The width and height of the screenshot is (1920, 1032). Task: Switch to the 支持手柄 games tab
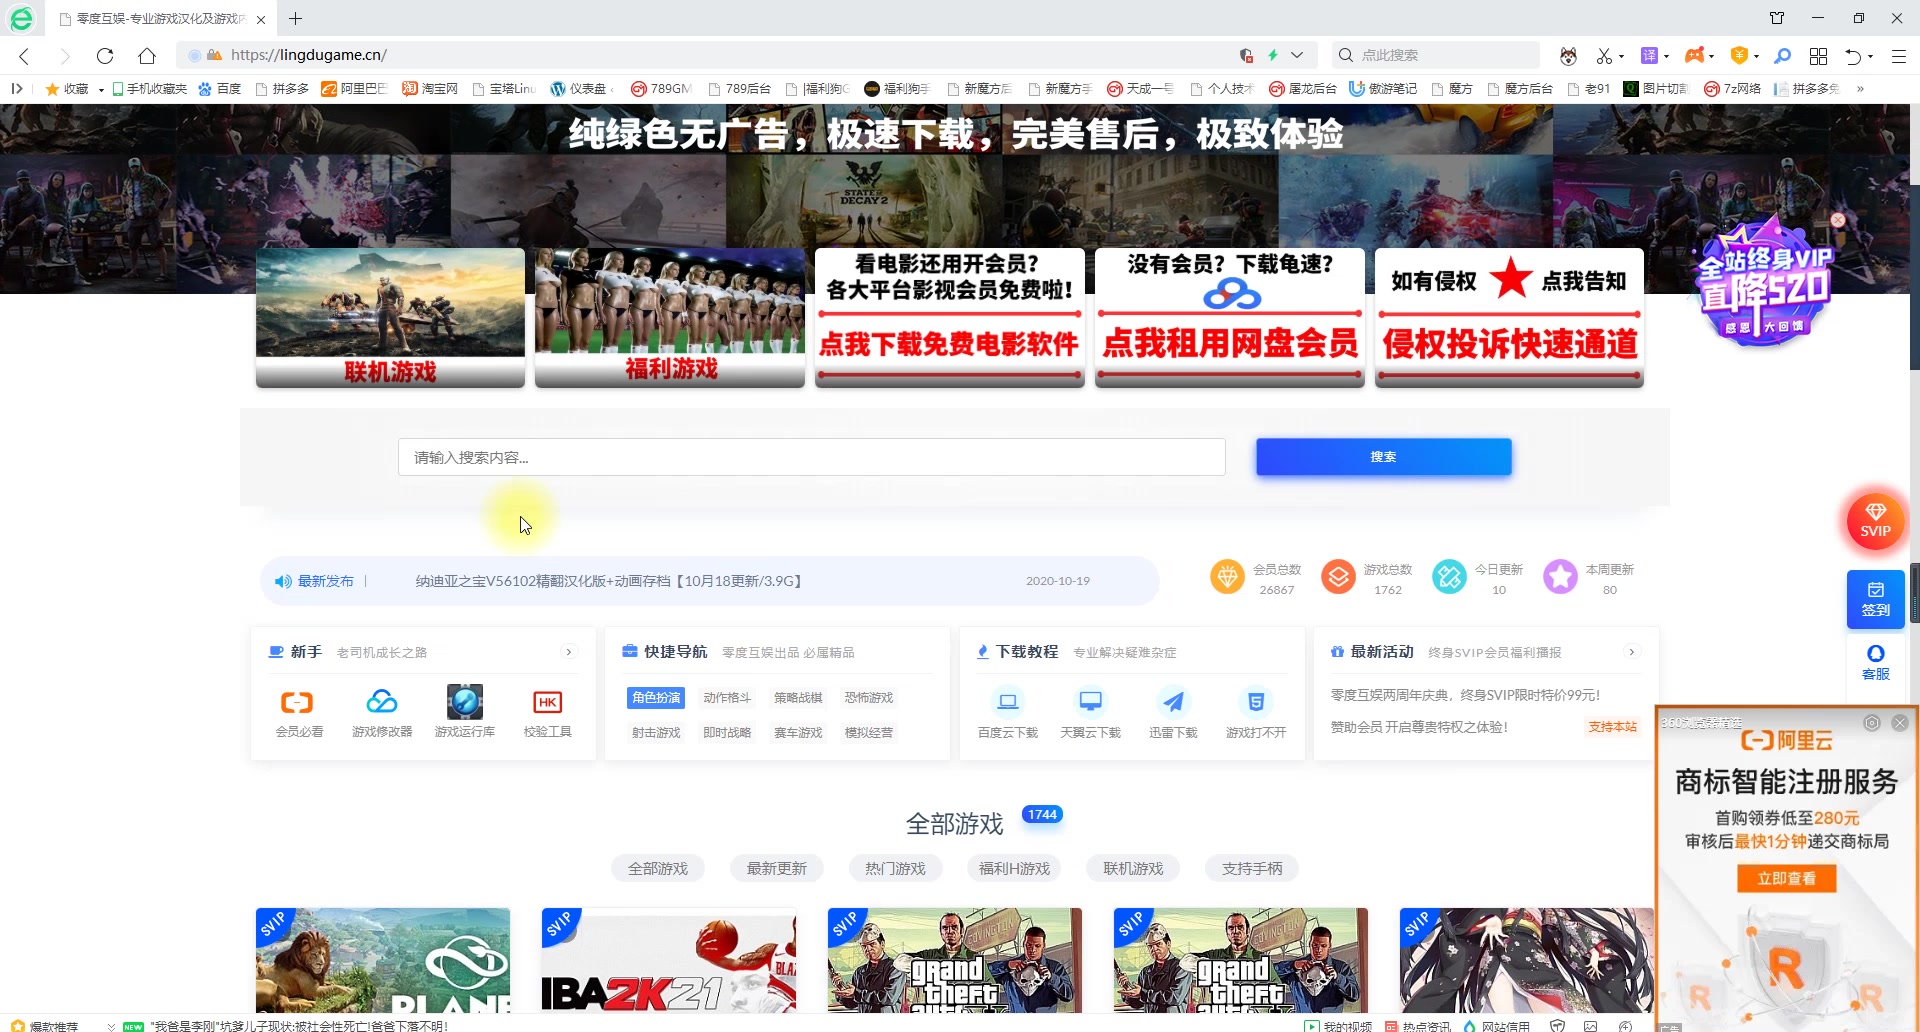1252,869
